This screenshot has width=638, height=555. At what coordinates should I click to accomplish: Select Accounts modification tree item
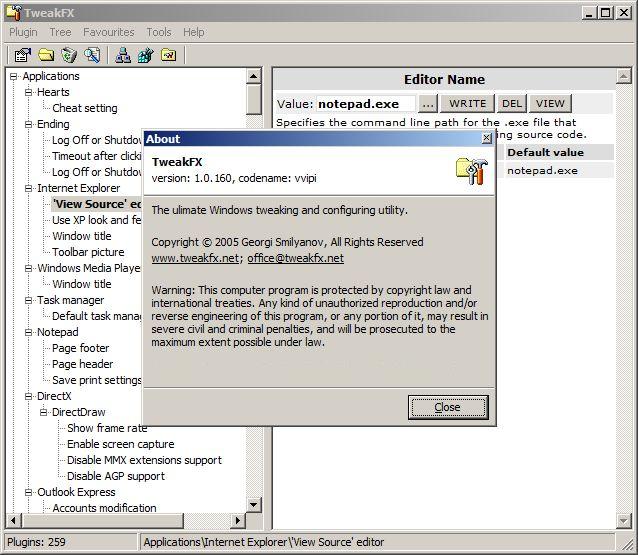tap(104, 508)
